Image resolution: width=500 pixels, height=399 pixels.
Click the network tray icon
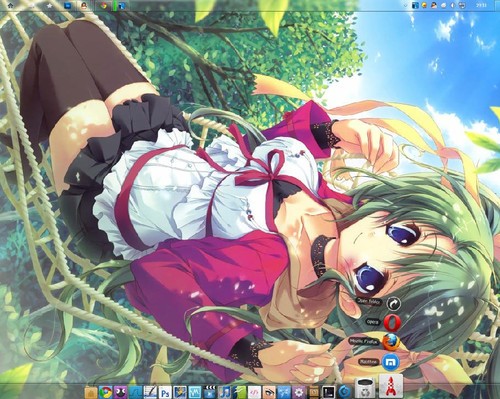click(462, 5)
